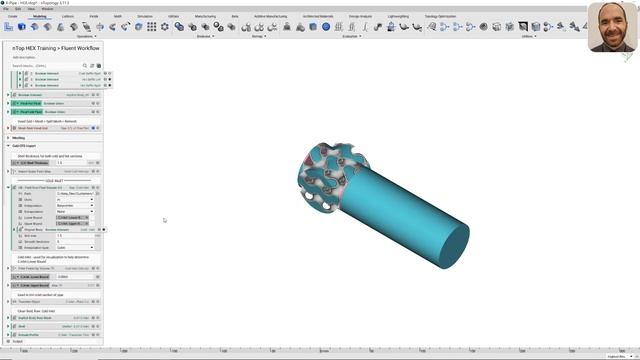Click the curved pipe connector icon
This screenshot has width=640, height=360.
click(x=378, y=27)
